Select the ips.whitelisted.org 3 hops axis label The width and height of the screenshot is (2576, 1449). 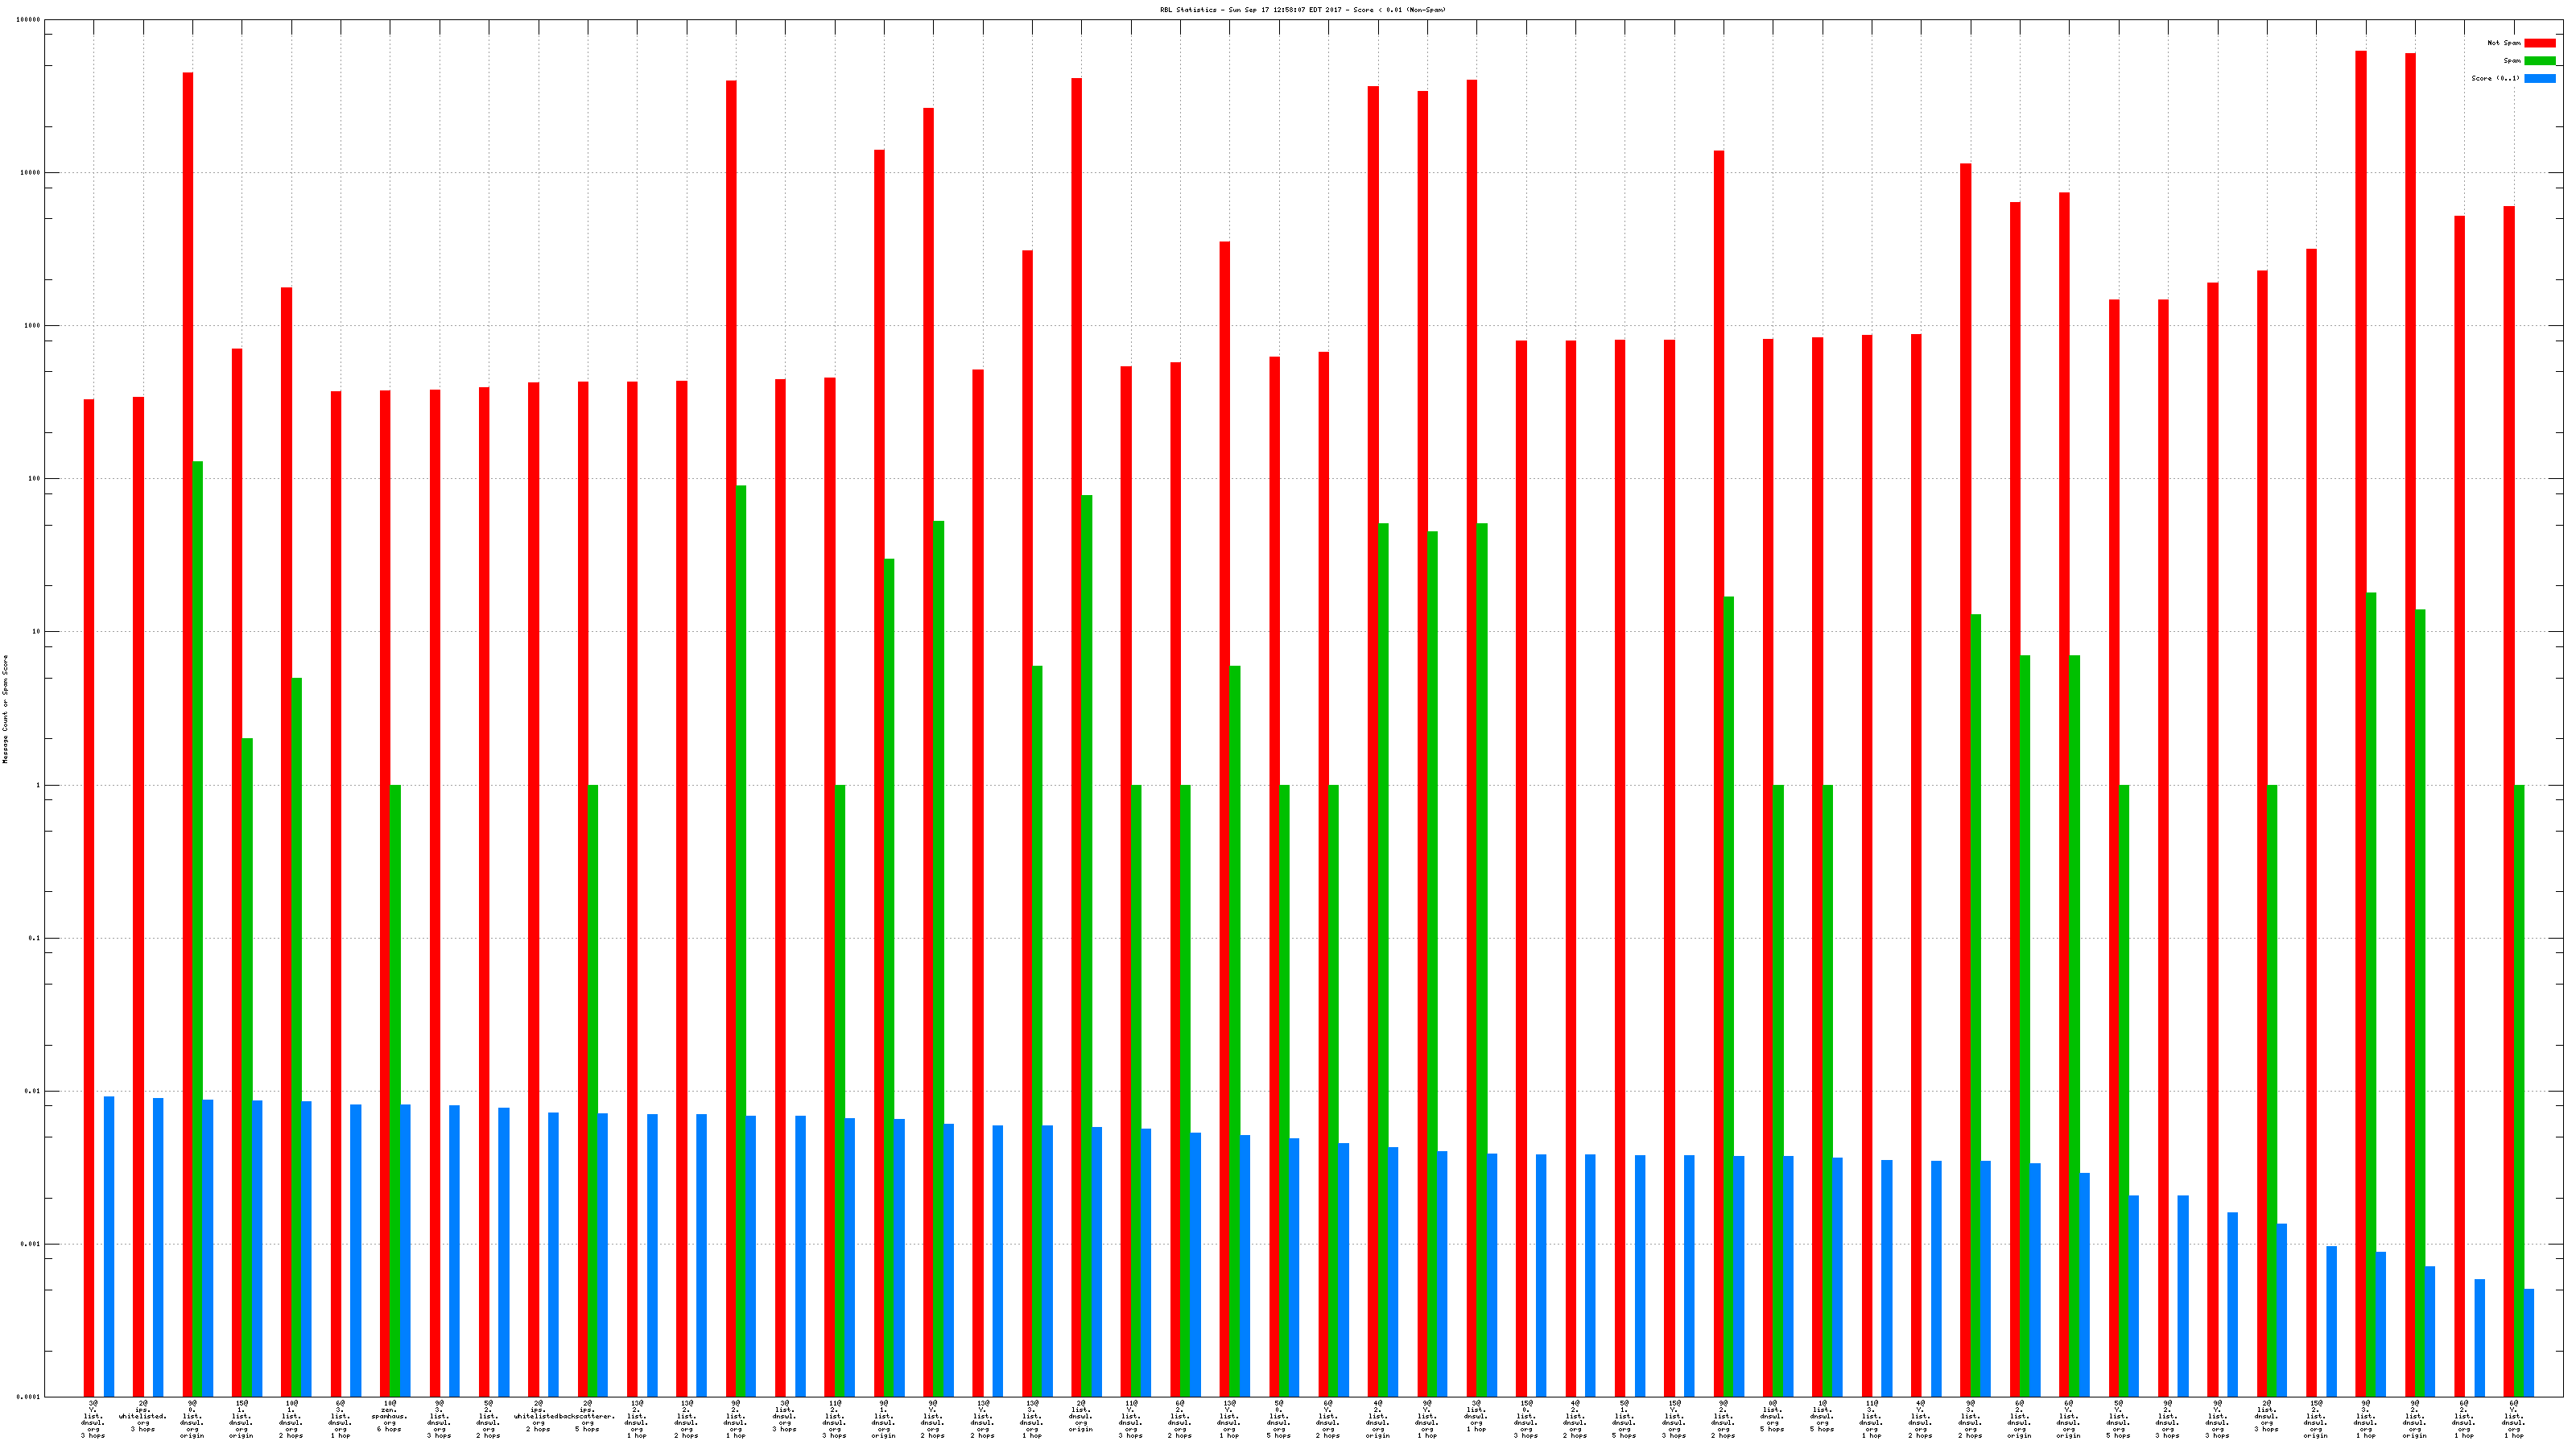coord(143,1416)
